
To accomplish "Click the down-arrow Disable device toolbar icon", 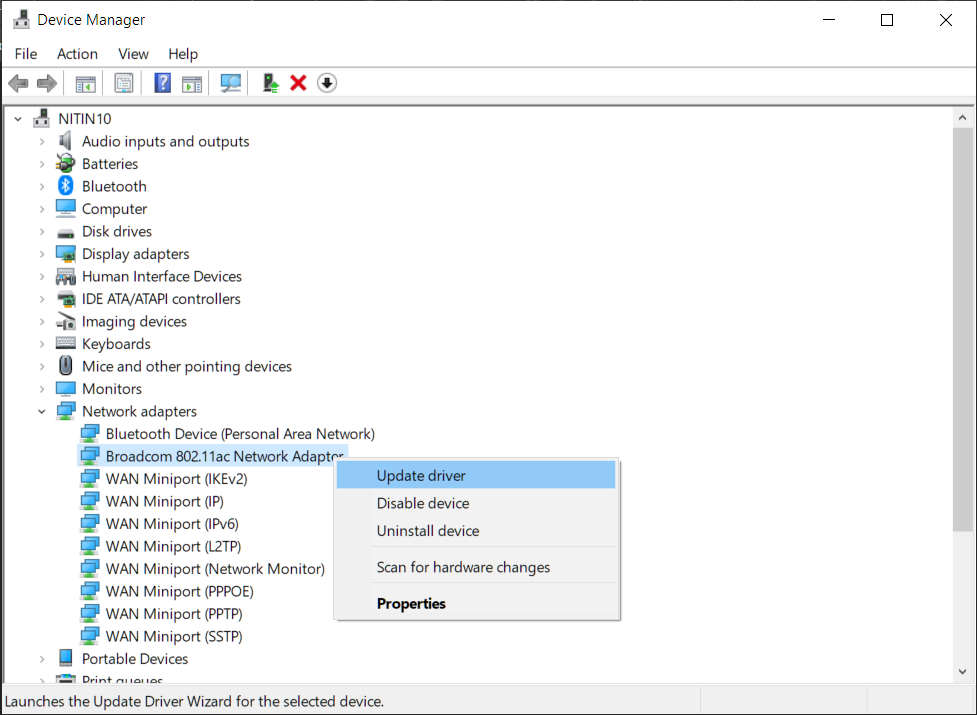I will click(x=327, y=83).
